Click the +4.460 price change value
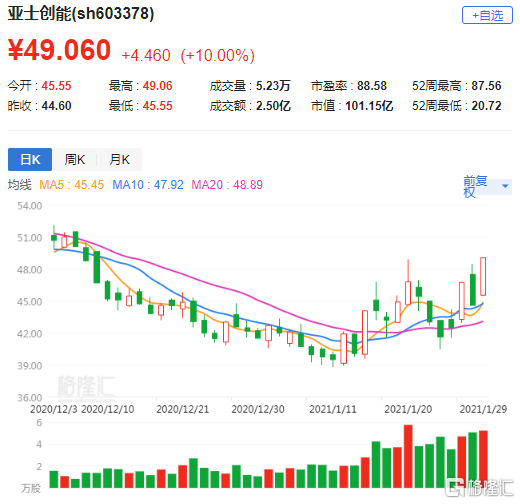The height and width of the screenshot is (504, 520). (x=146, y=55)
